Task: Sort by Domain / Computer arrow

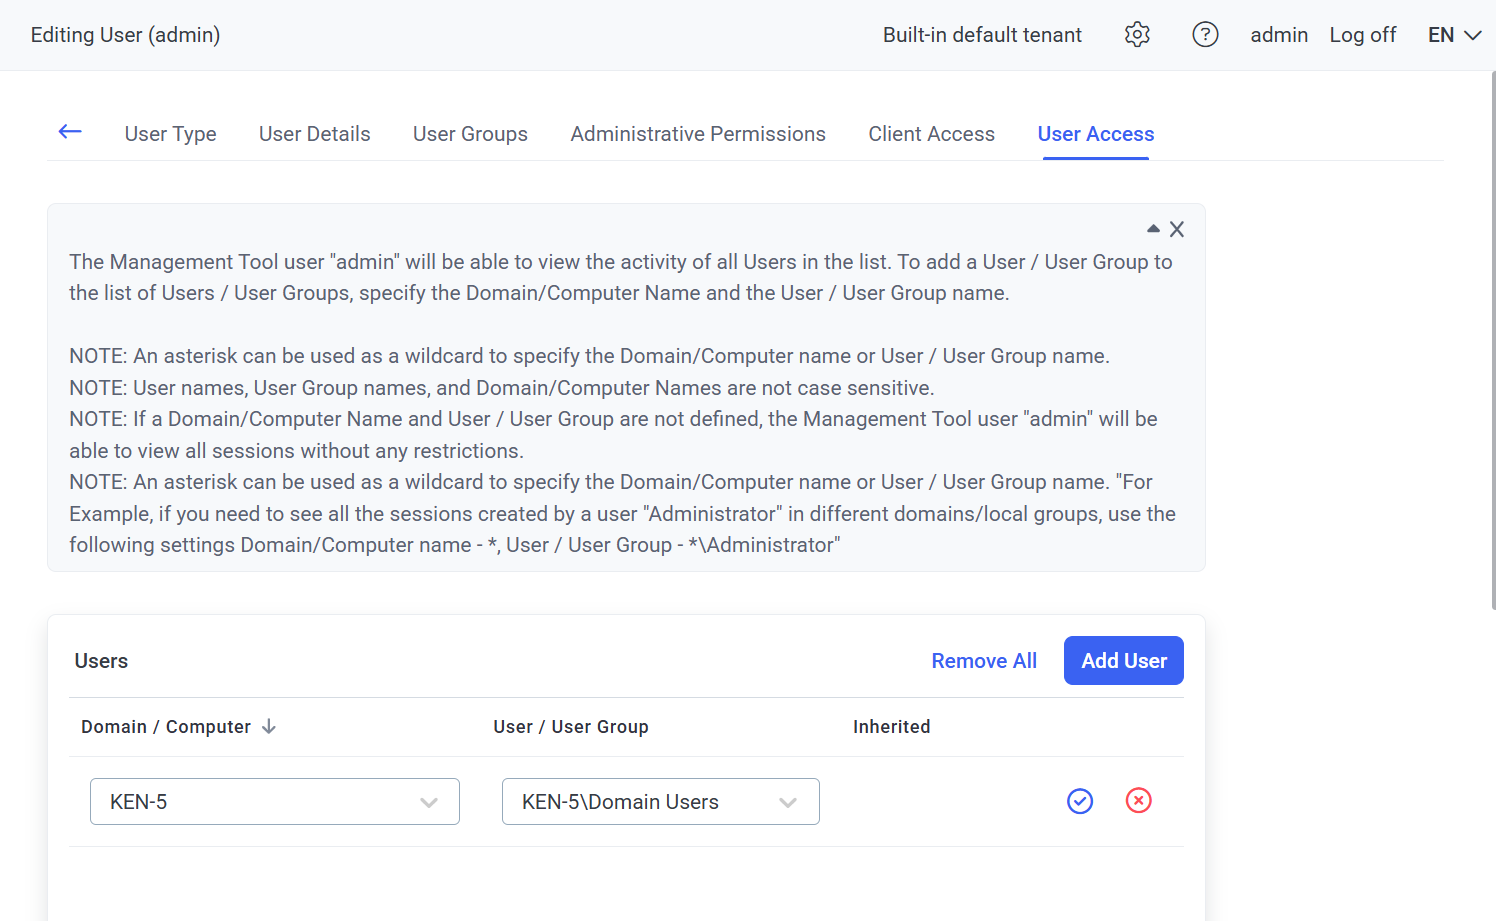Action: [x=269, y=727]
